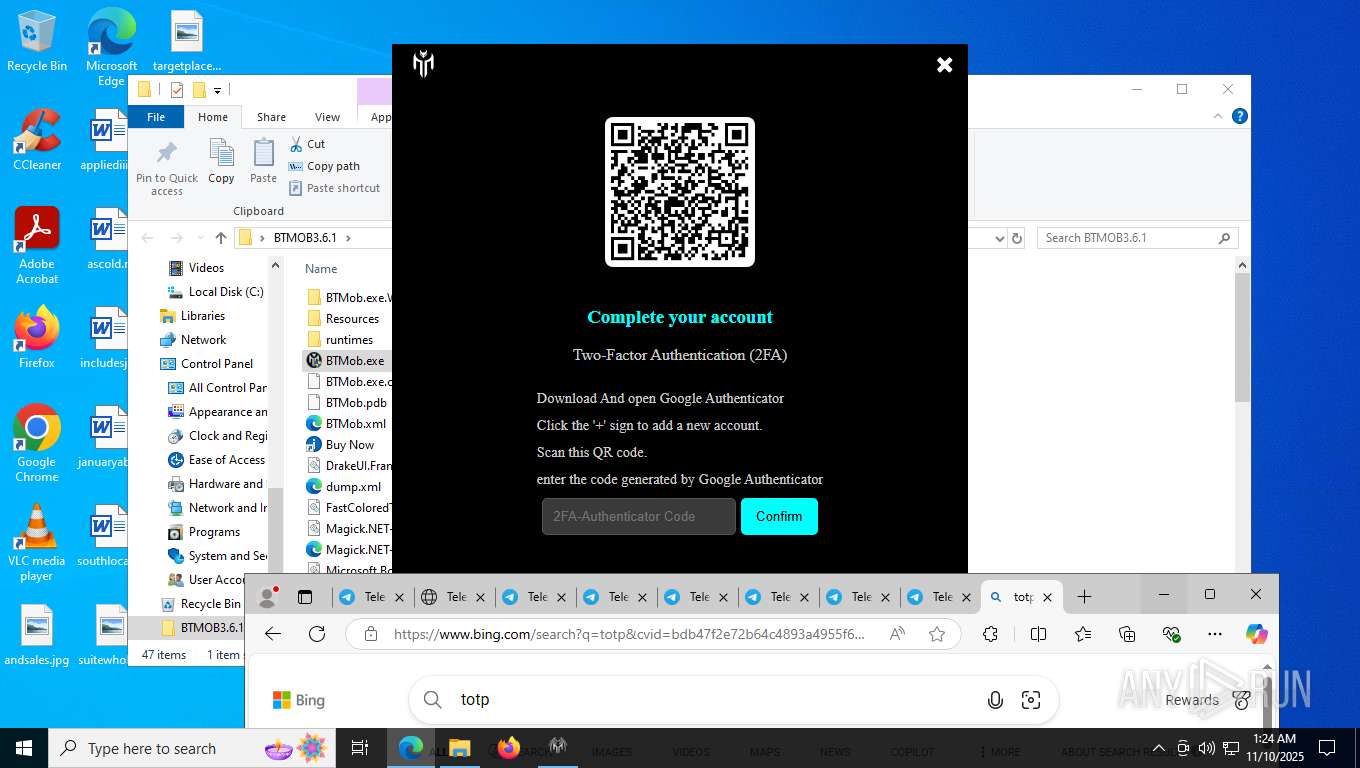Select Control Panel in the navigation pane
1360x768 pixels.
tap(216, 363)
